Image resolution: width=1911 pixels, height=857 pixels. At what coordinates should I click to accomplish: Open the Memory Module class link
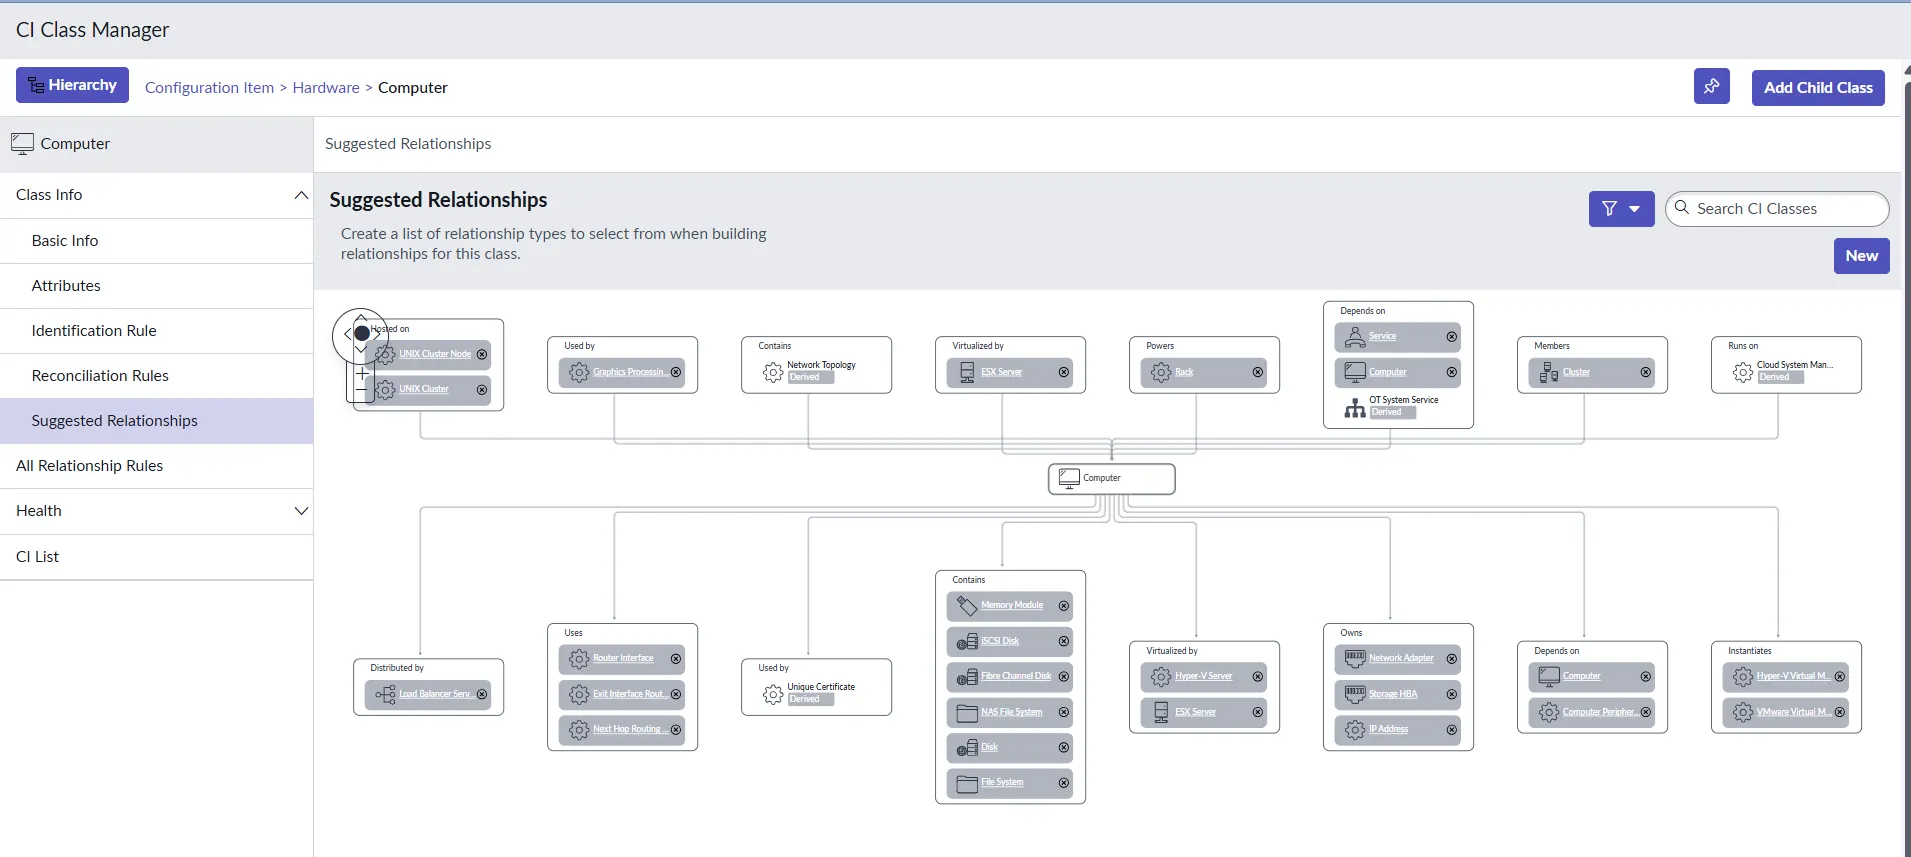(1012, 606)
